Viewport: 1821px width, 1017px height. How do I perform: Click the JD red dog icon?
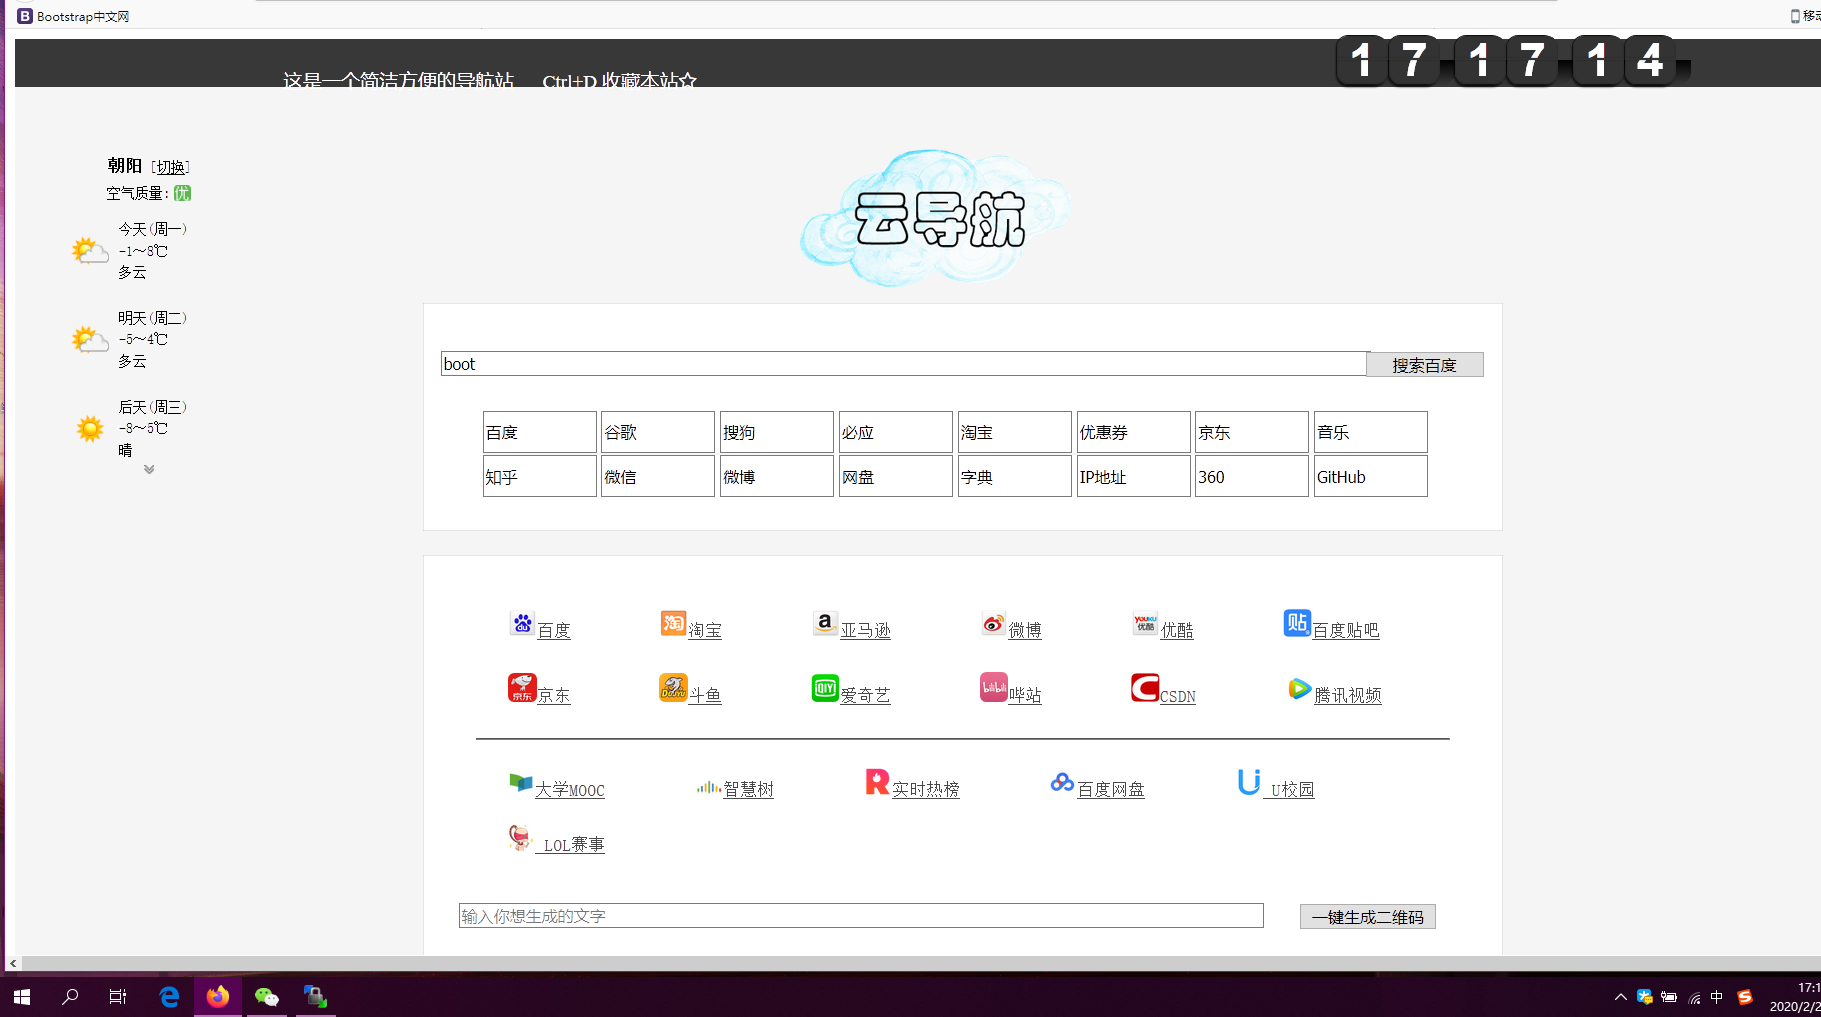point(522,687)
